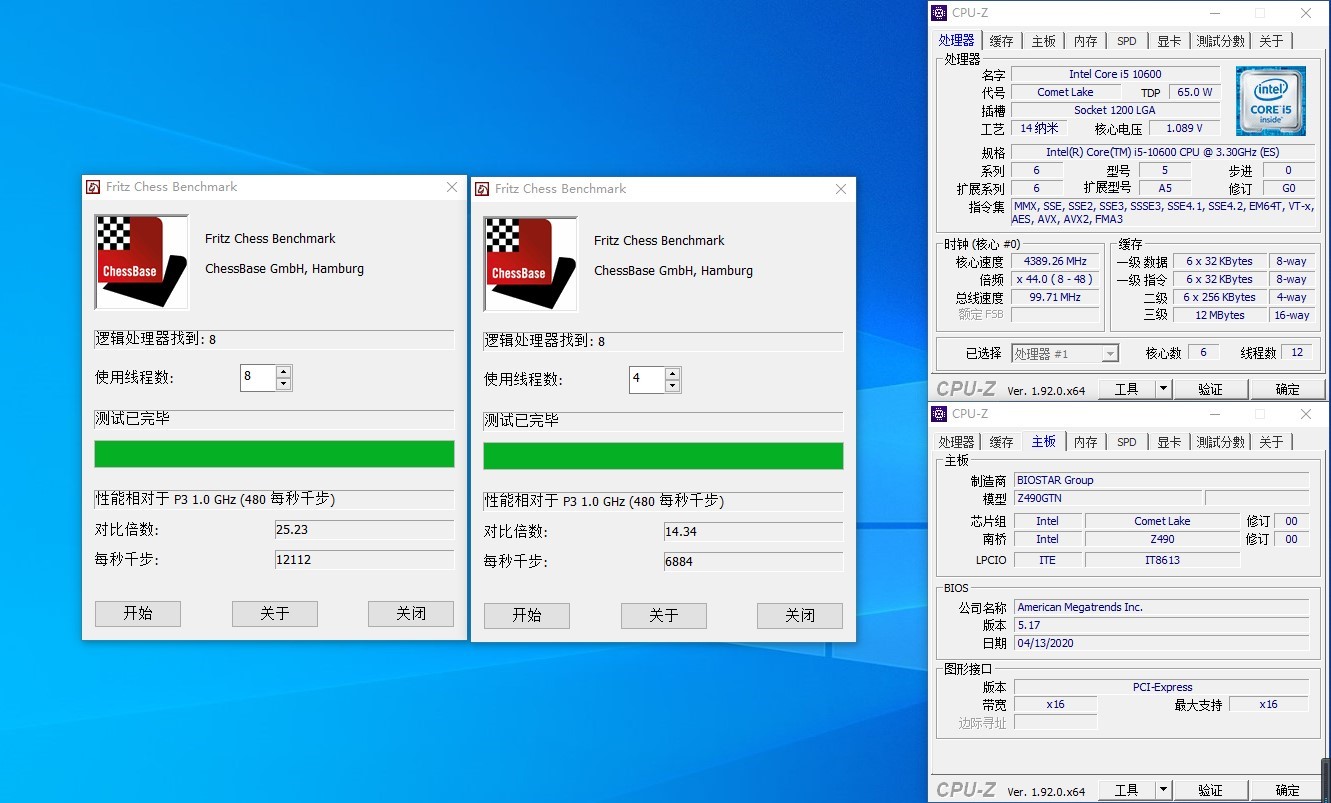
Task: Click thread count field showing 8
Action: click(x=258, y=378)
